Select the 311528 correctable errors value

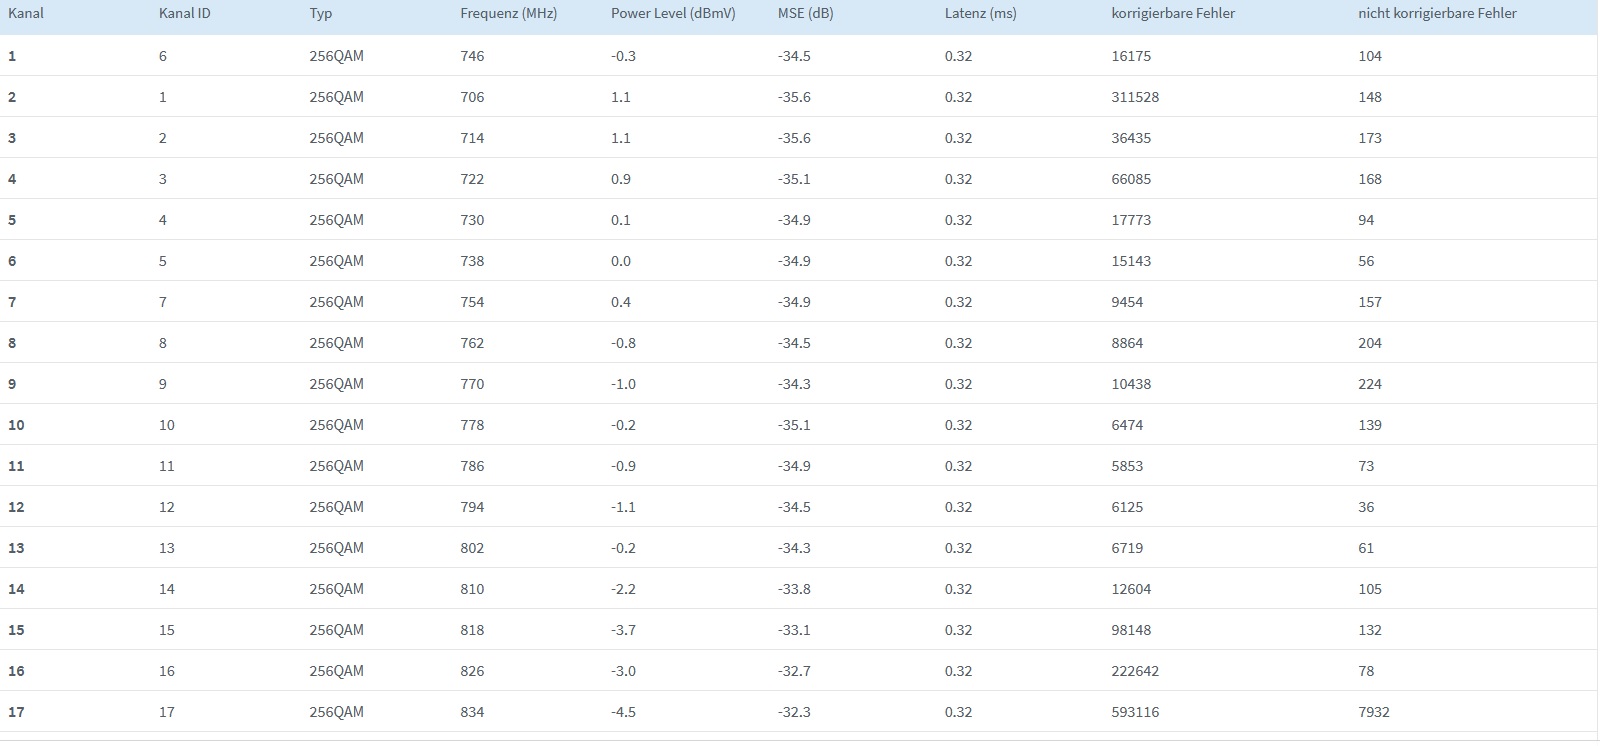[x=1135, y=97]
